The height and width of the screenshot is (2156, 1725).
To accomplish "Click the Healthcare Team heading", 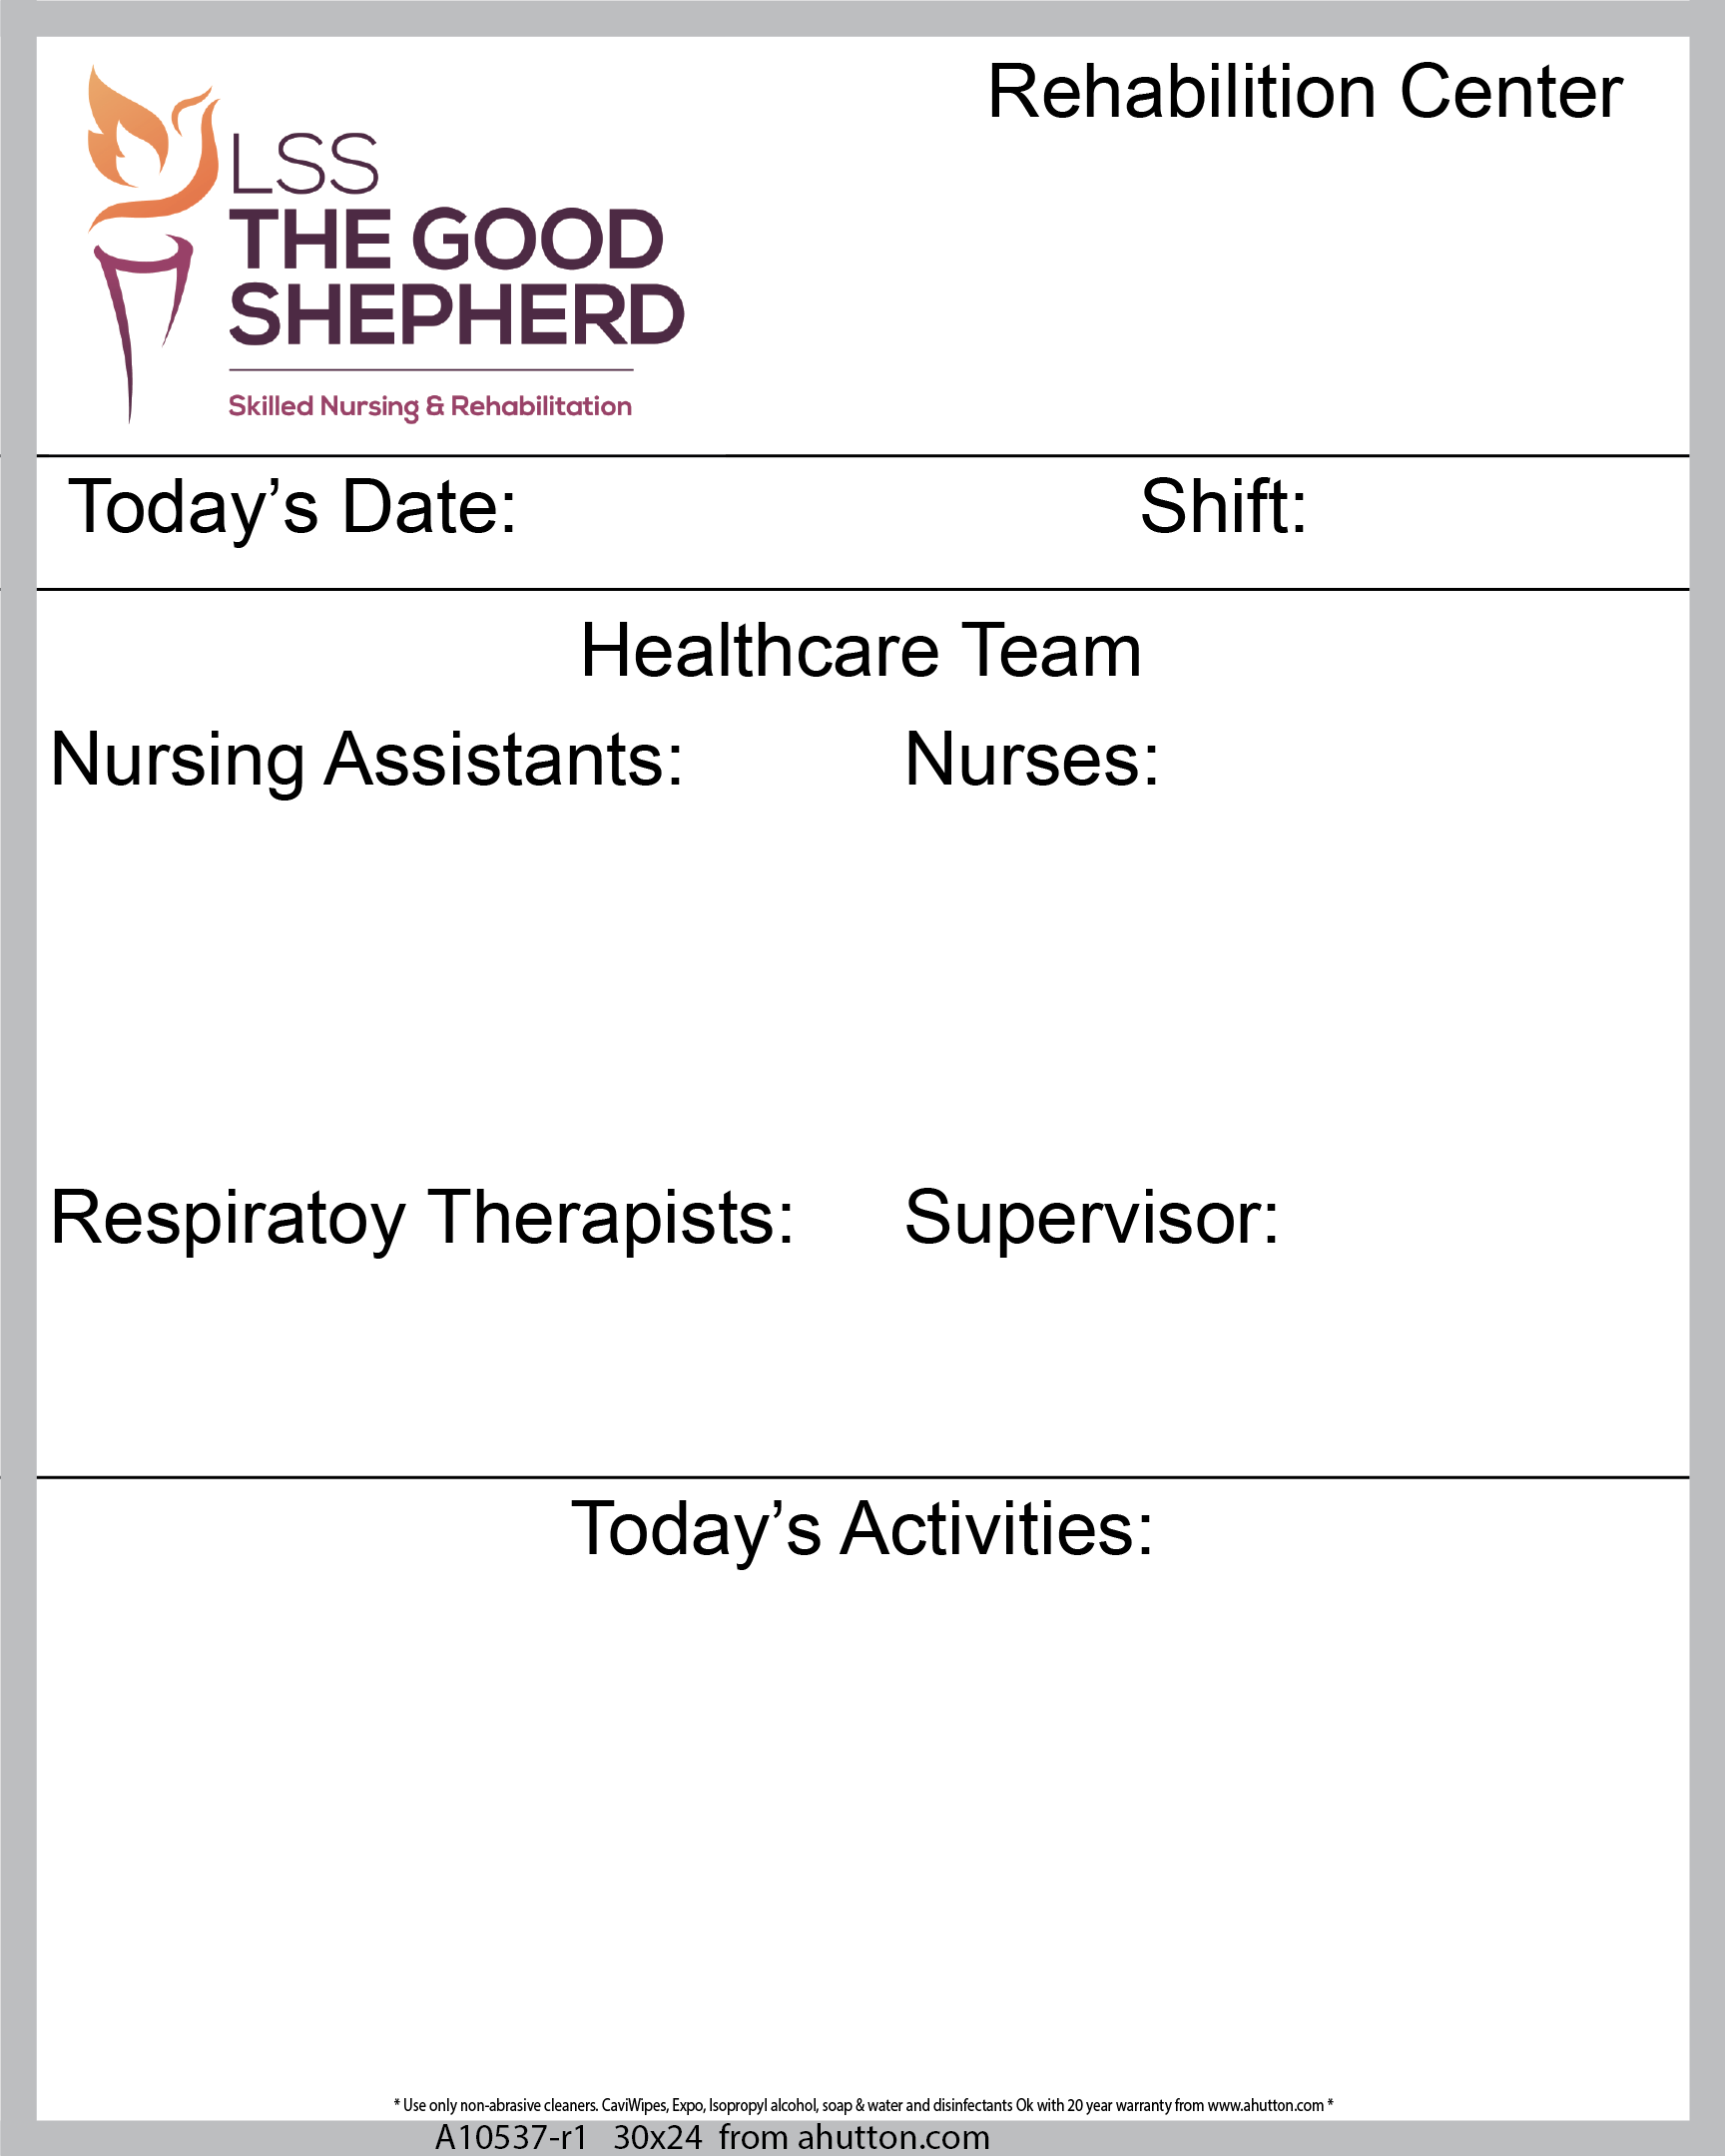I will pyautogui.click(x=861, y=651).
